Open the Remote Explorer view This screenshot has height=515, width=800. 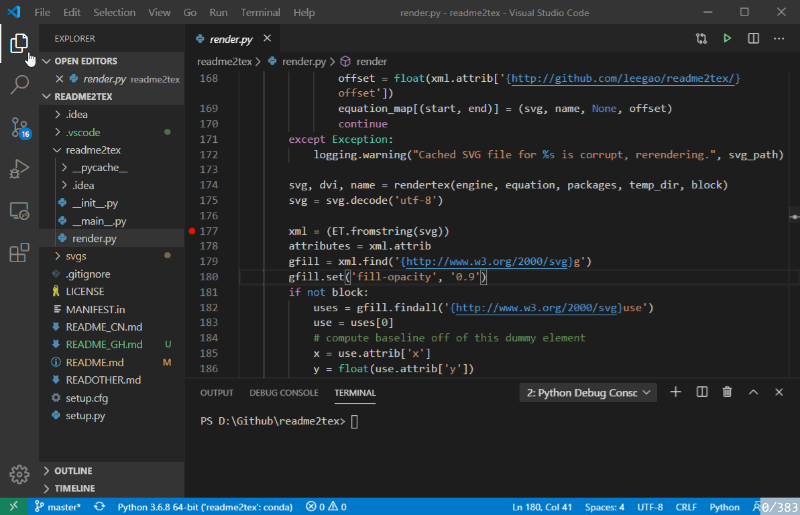click(19, 211)
